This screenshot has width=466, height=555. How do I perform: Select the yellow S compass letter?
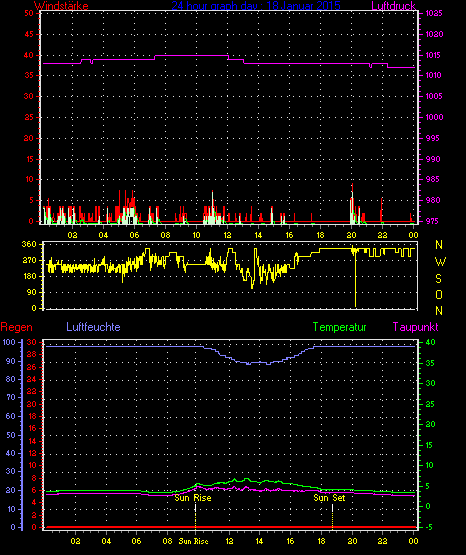(x=438, y=279)
